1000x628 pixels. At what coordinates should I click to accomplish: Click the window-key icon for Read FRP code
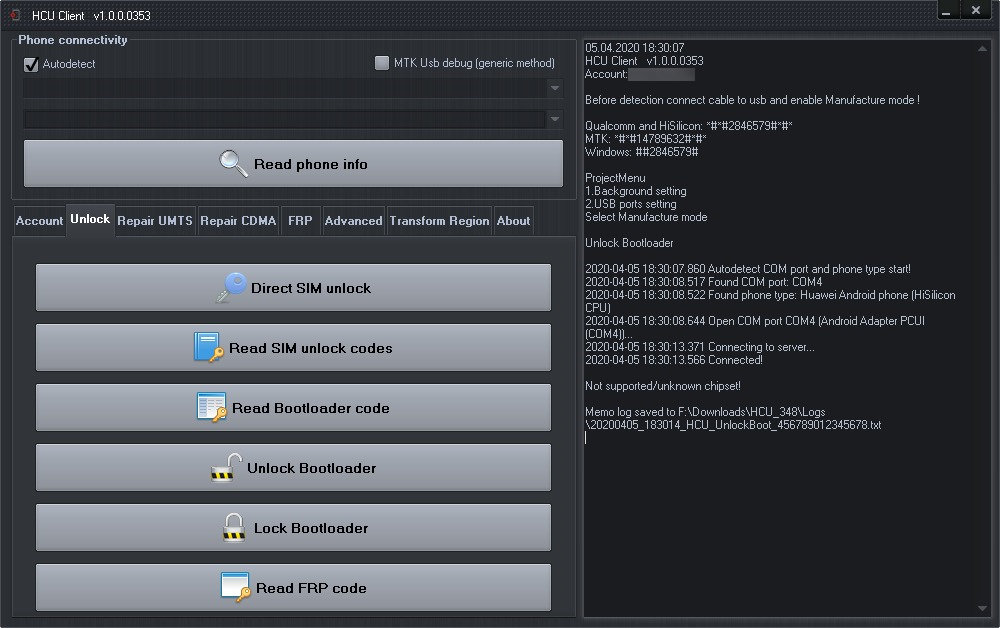click(235, 587)
